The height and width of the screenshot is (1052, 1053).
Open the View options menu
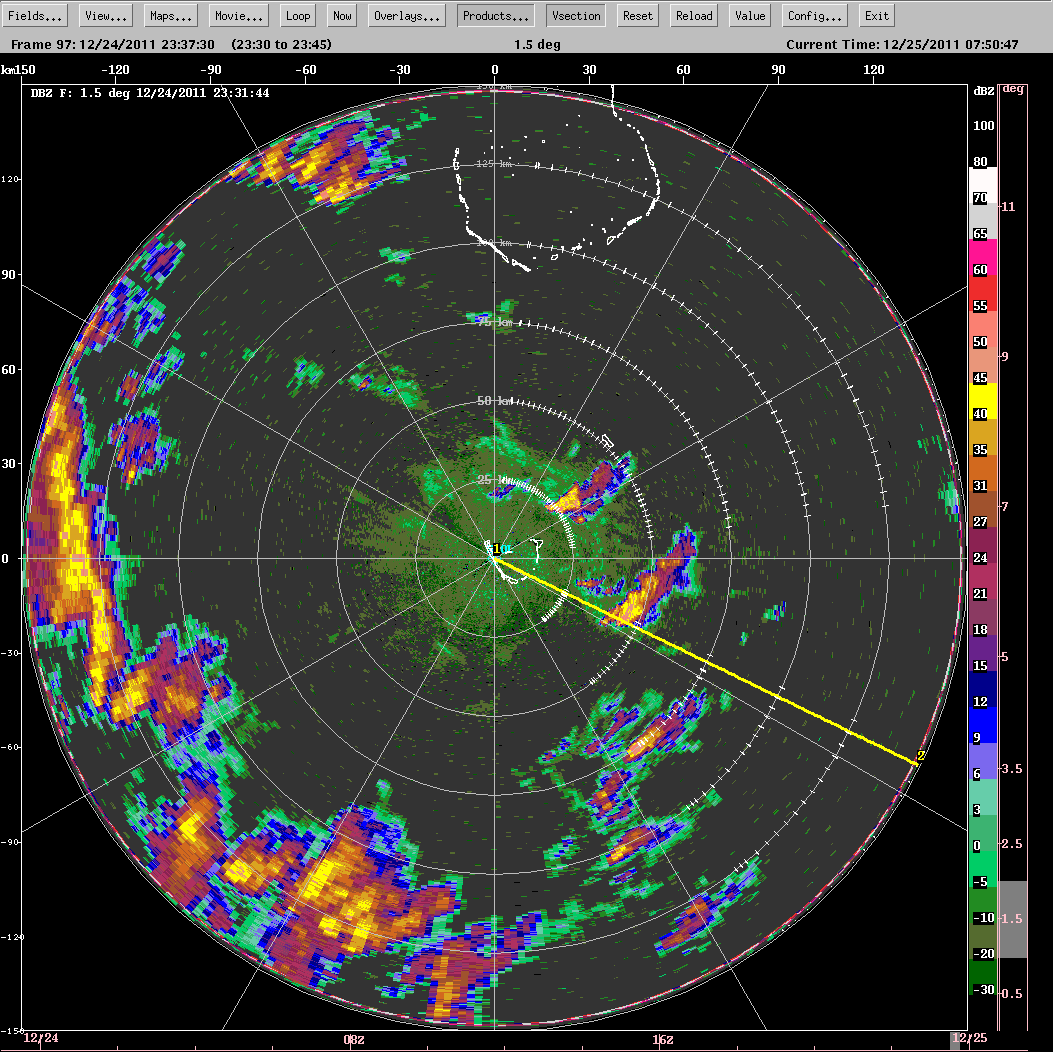click(105, 16)
